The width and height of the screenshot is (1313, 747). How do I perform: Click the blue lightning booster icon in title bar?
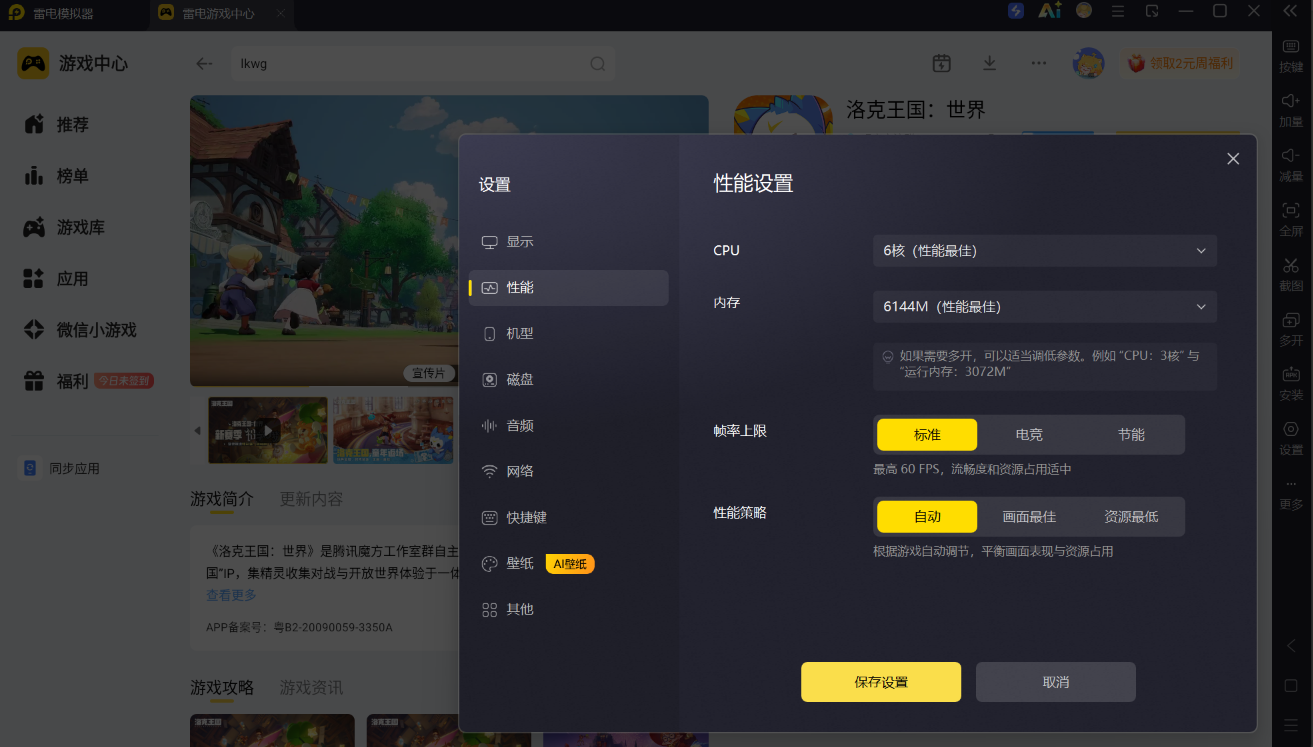(1016, 11)
